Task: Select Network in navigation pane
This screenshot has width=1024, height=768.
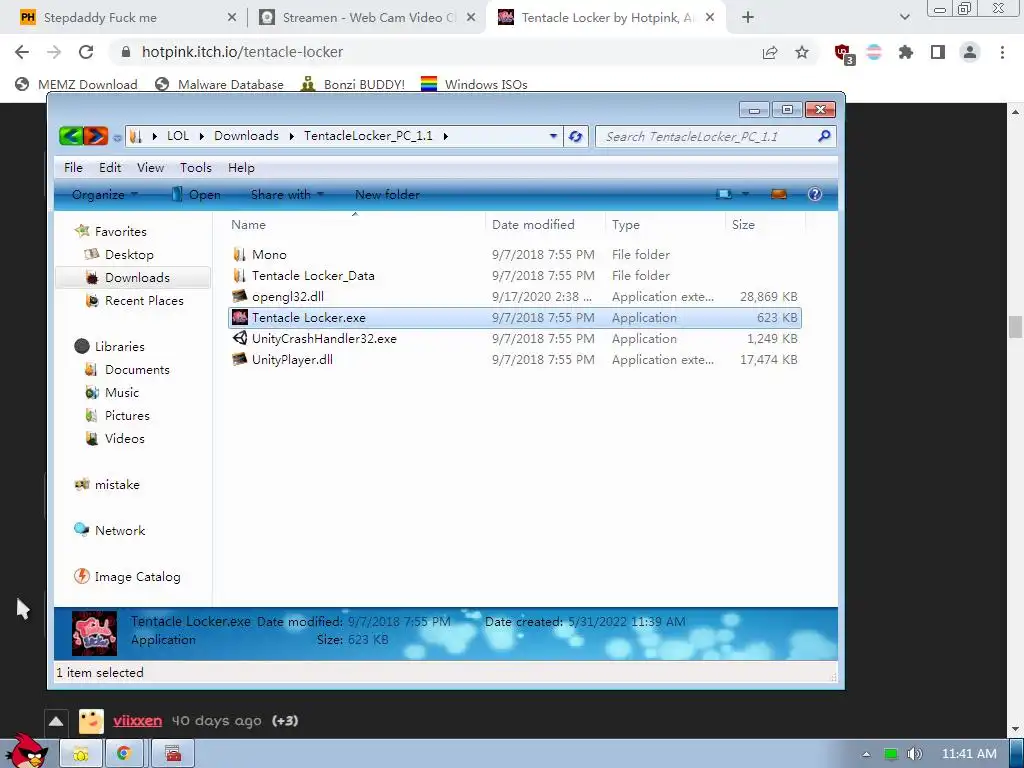Action: tap(110, 530)
